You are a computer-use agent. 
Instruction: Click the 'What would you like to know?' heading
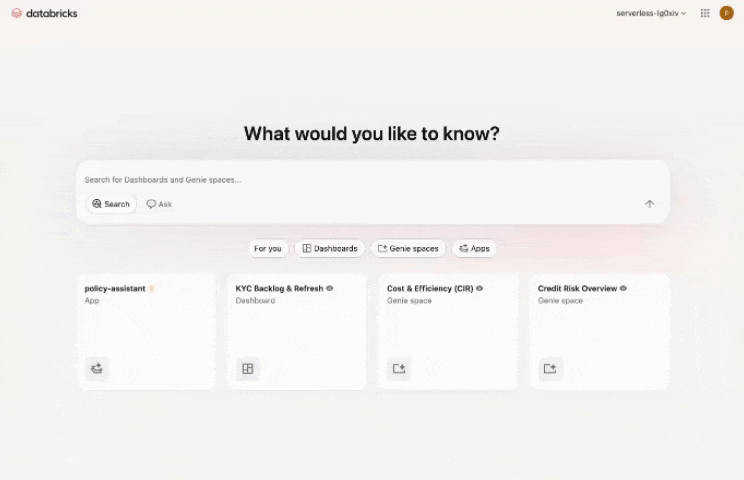372,134
